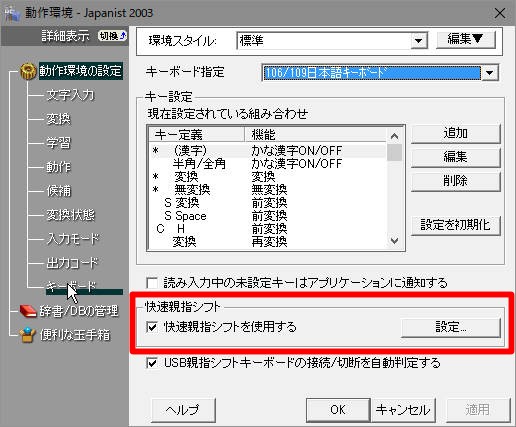Click the key list scrollbar thumb
This screenshot has width=516, height=427.
pos(394,152)
